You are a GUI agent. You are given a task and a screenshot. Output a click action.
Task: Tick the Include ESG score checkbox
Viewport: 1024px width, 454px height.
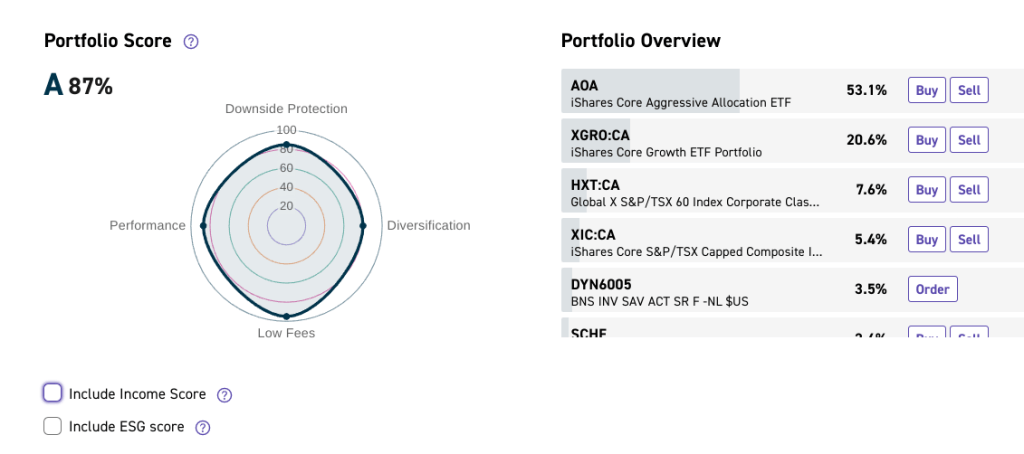(53, 427)
